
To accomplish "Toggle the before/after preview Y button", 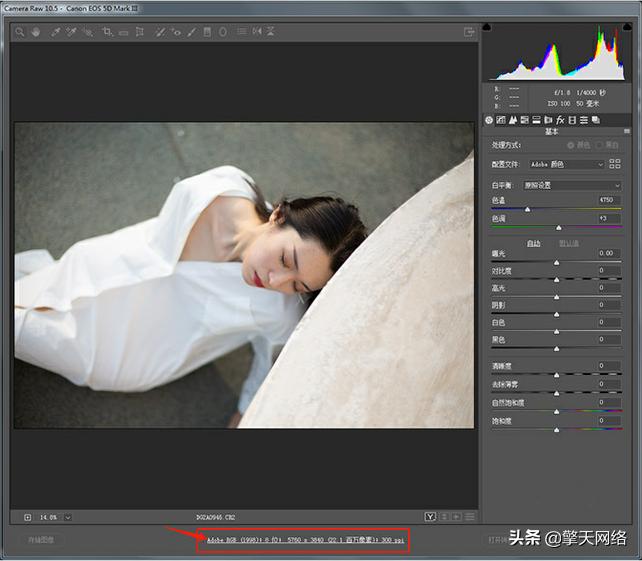I will pos(430,517).
